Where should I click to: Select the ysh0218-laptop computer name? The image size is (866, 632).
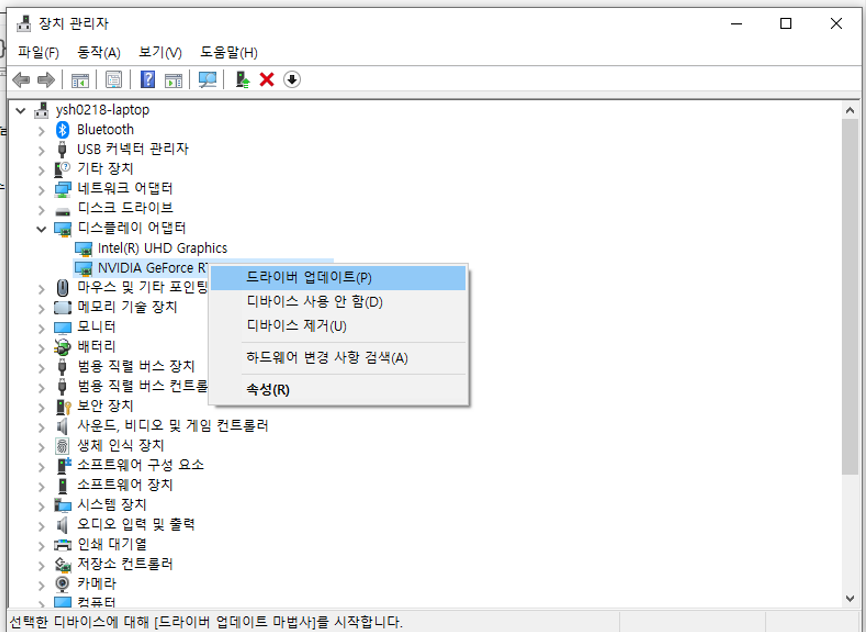click(x=102, y=110)
